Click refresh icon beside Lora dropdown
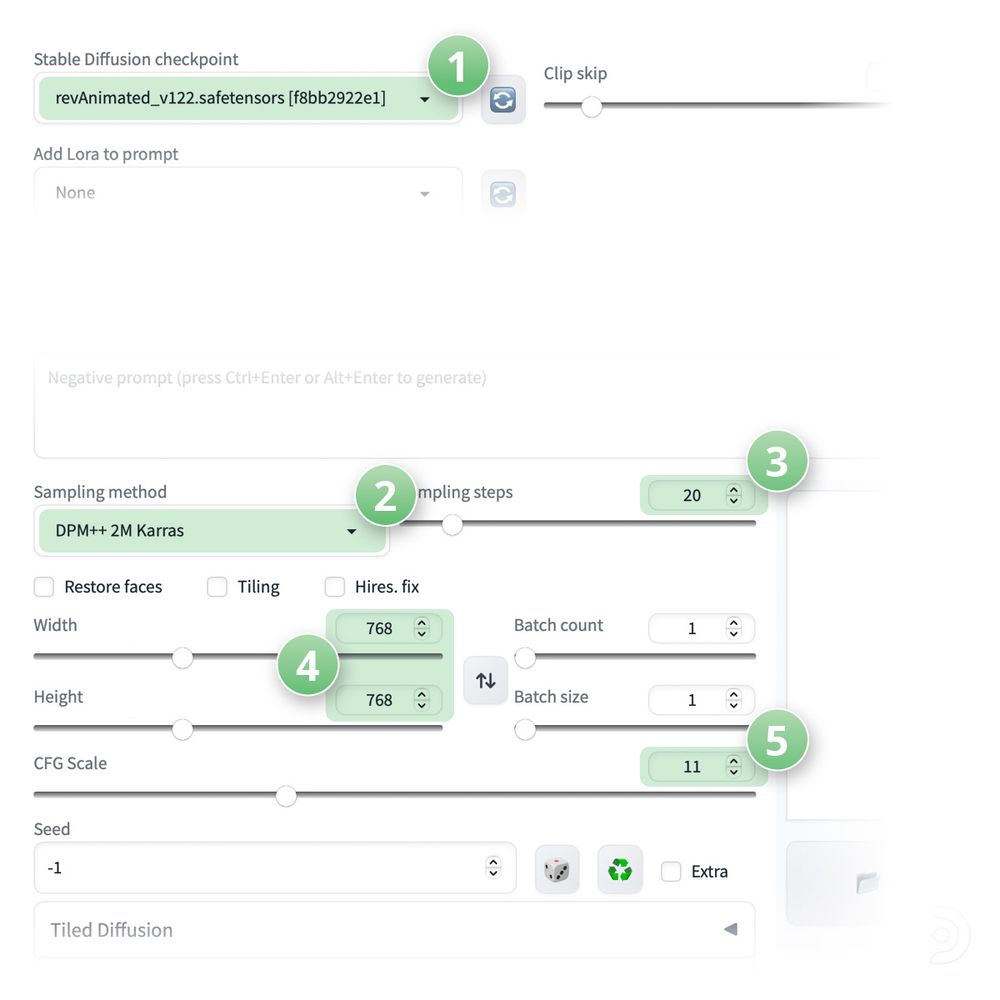Screen dimensions: 1000x1000 pos(503,194)
